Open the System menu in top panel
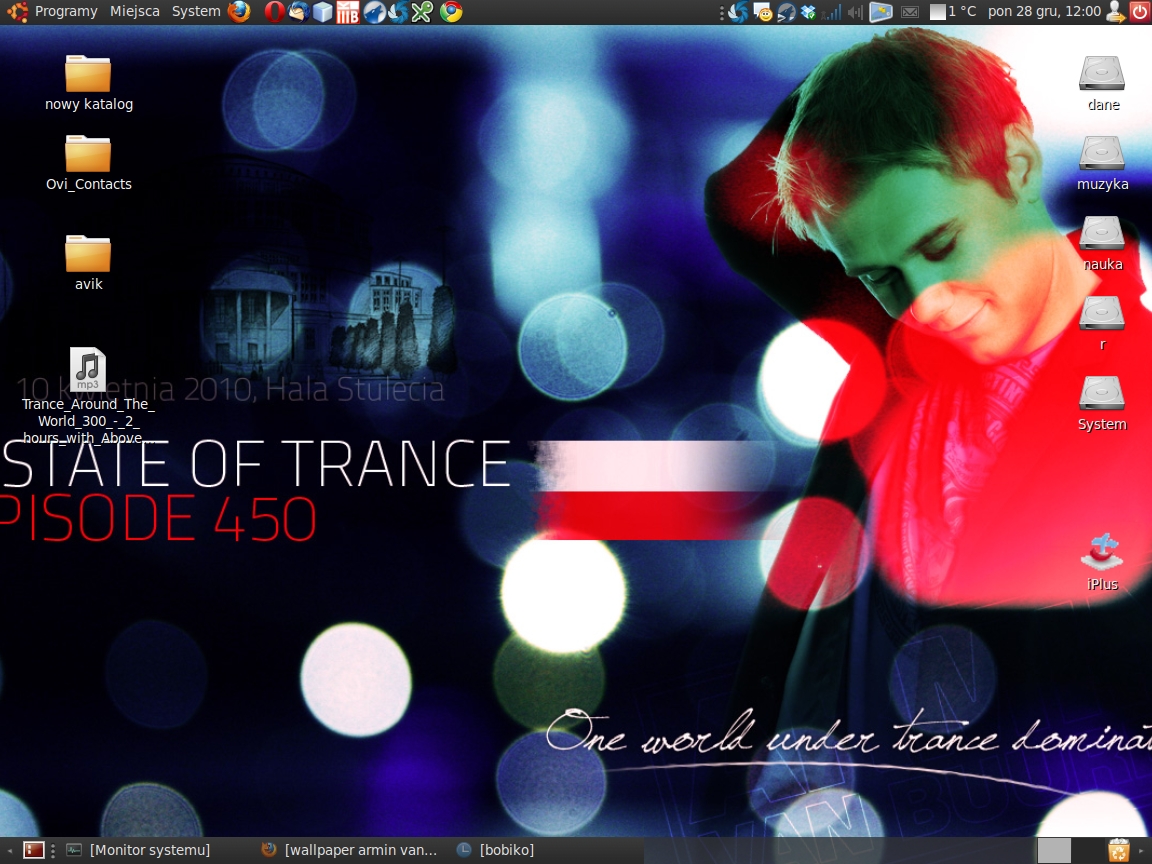This screenshot has height=864, width=1152. (x=195, y=11)
